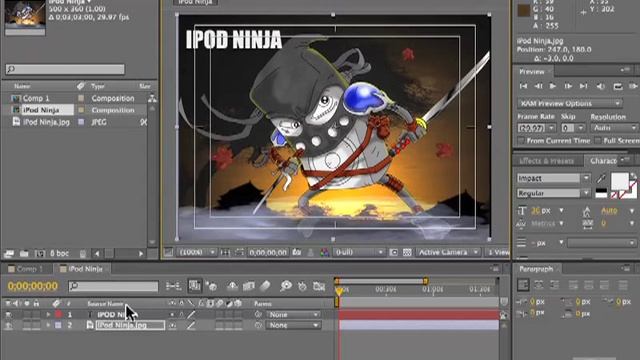Toggle Auto-keyframe stopwatch icon

(x=302, y=286)
